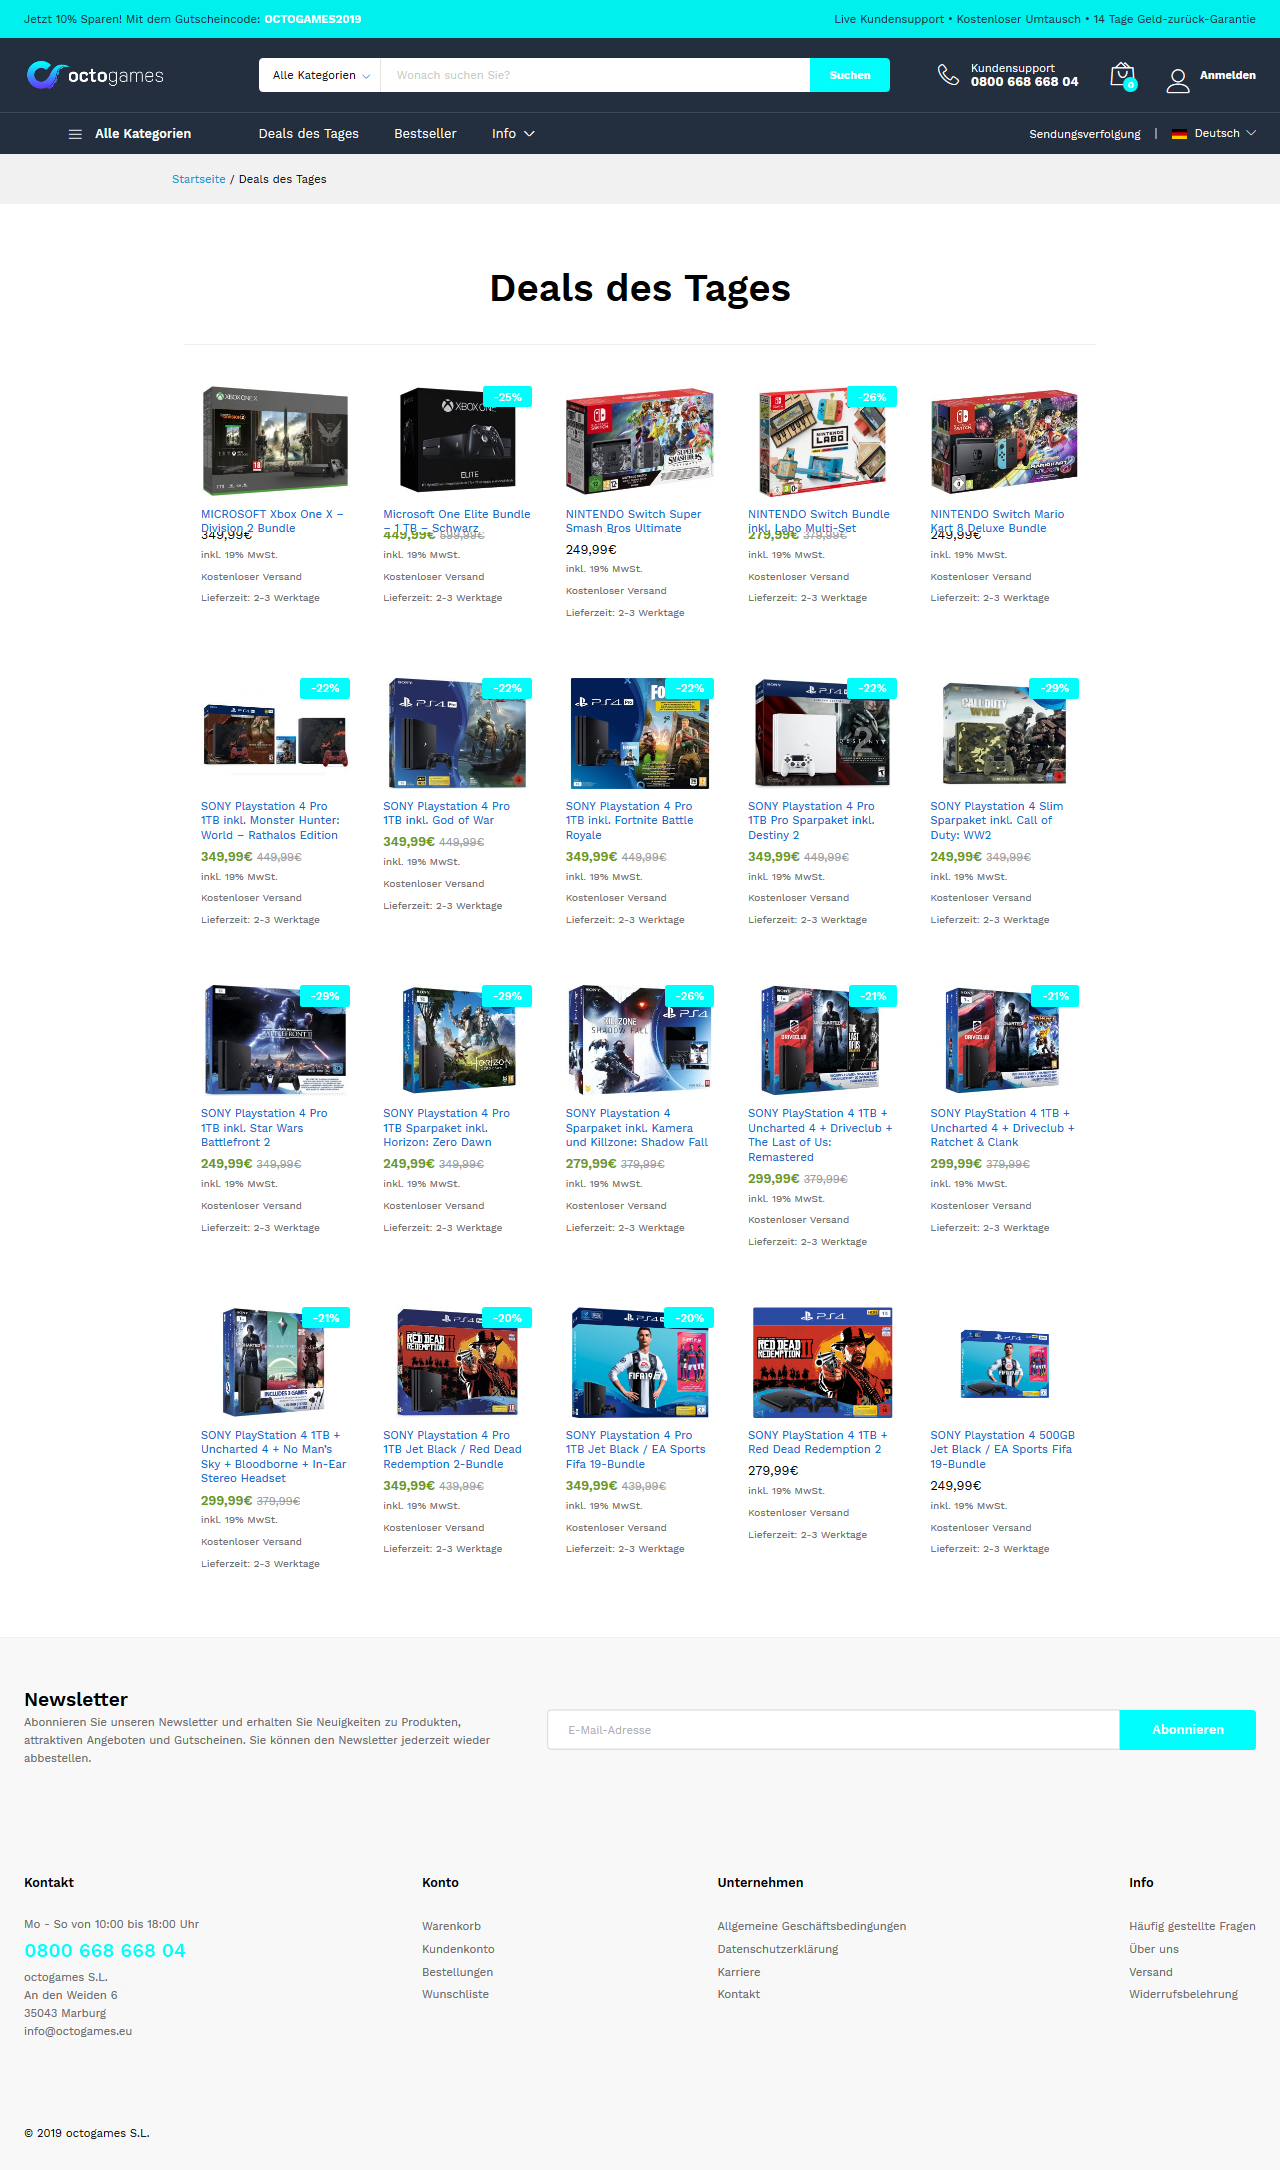Open PS4 No Man's Sky Bloodborne image
The height and width of the screenshot is (2170, 1280).
(275, 1362)
